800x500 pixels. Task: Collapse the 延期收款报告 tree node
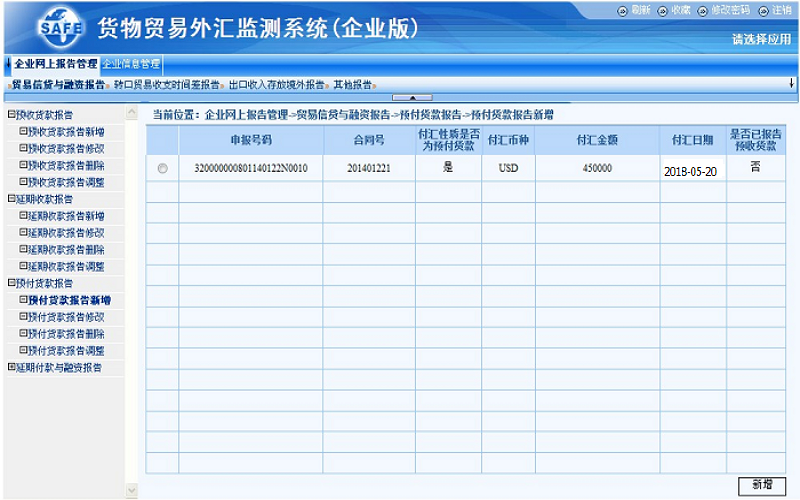coord(11,199)
